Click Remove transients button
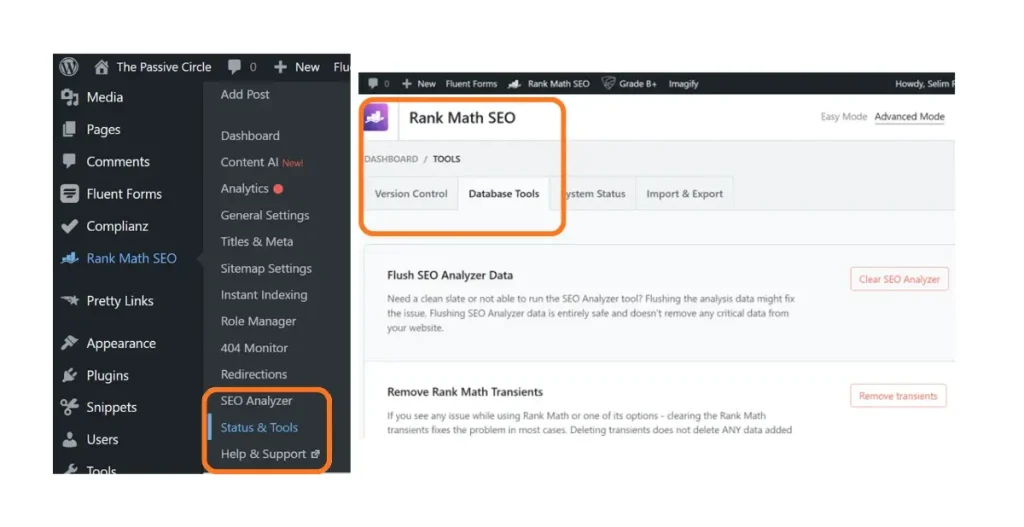The height and width of the screenshot is (527, 1024). pos(898,396)
